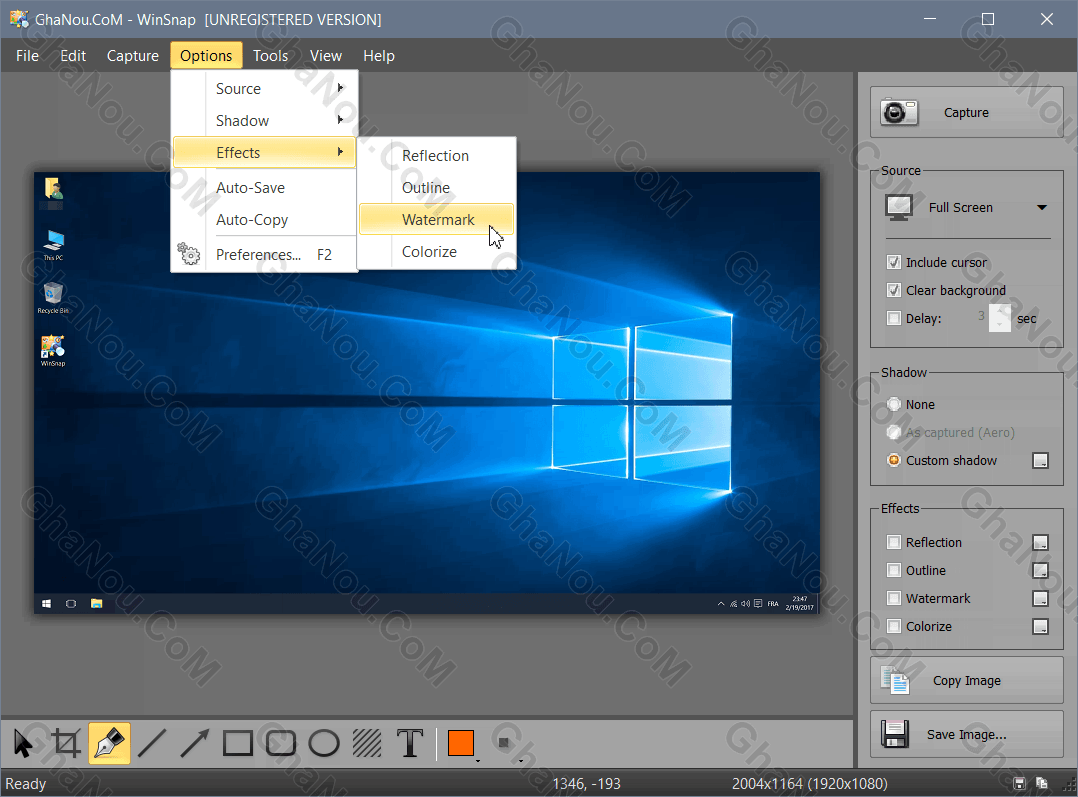The height and width of the screenshot is (797, 1078).
Task: Uncheck the Clear background checkbox
Action: click(894, 290)
